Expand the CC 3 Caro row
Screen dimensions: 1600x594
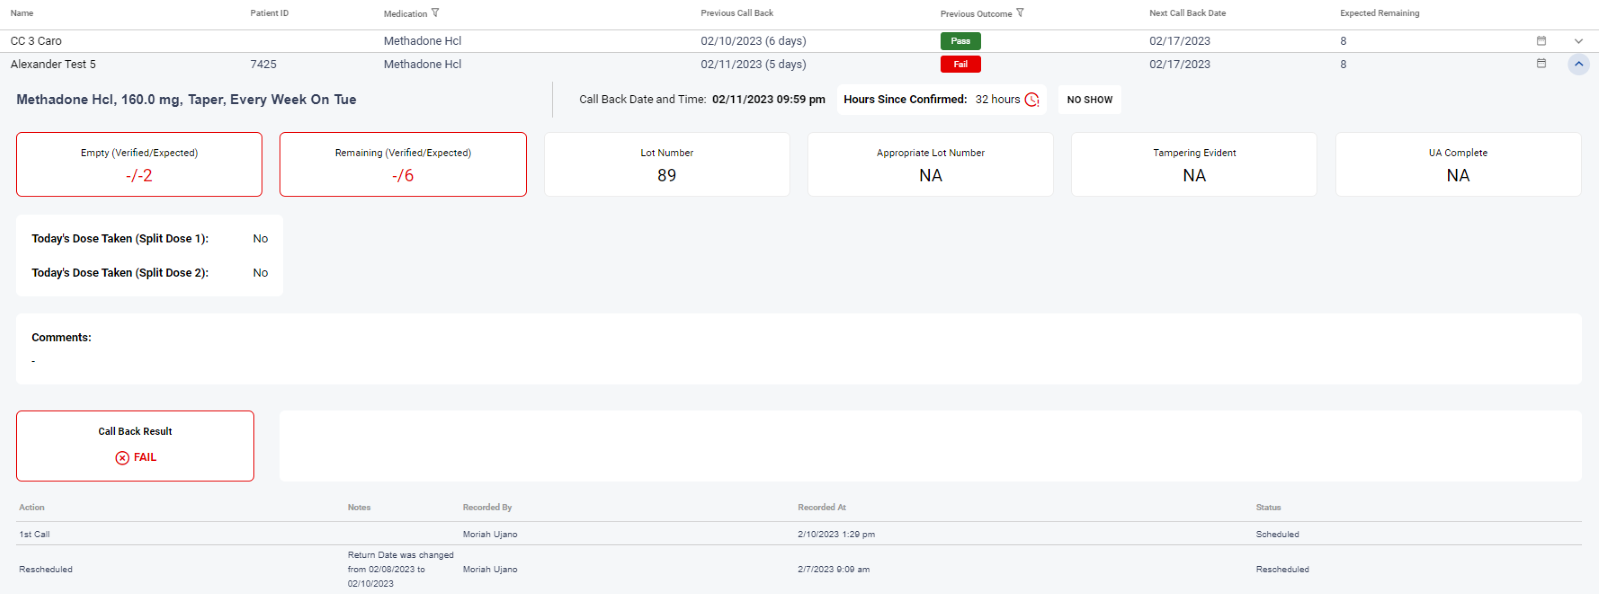pyautogui.click(x=1578, y=41)
